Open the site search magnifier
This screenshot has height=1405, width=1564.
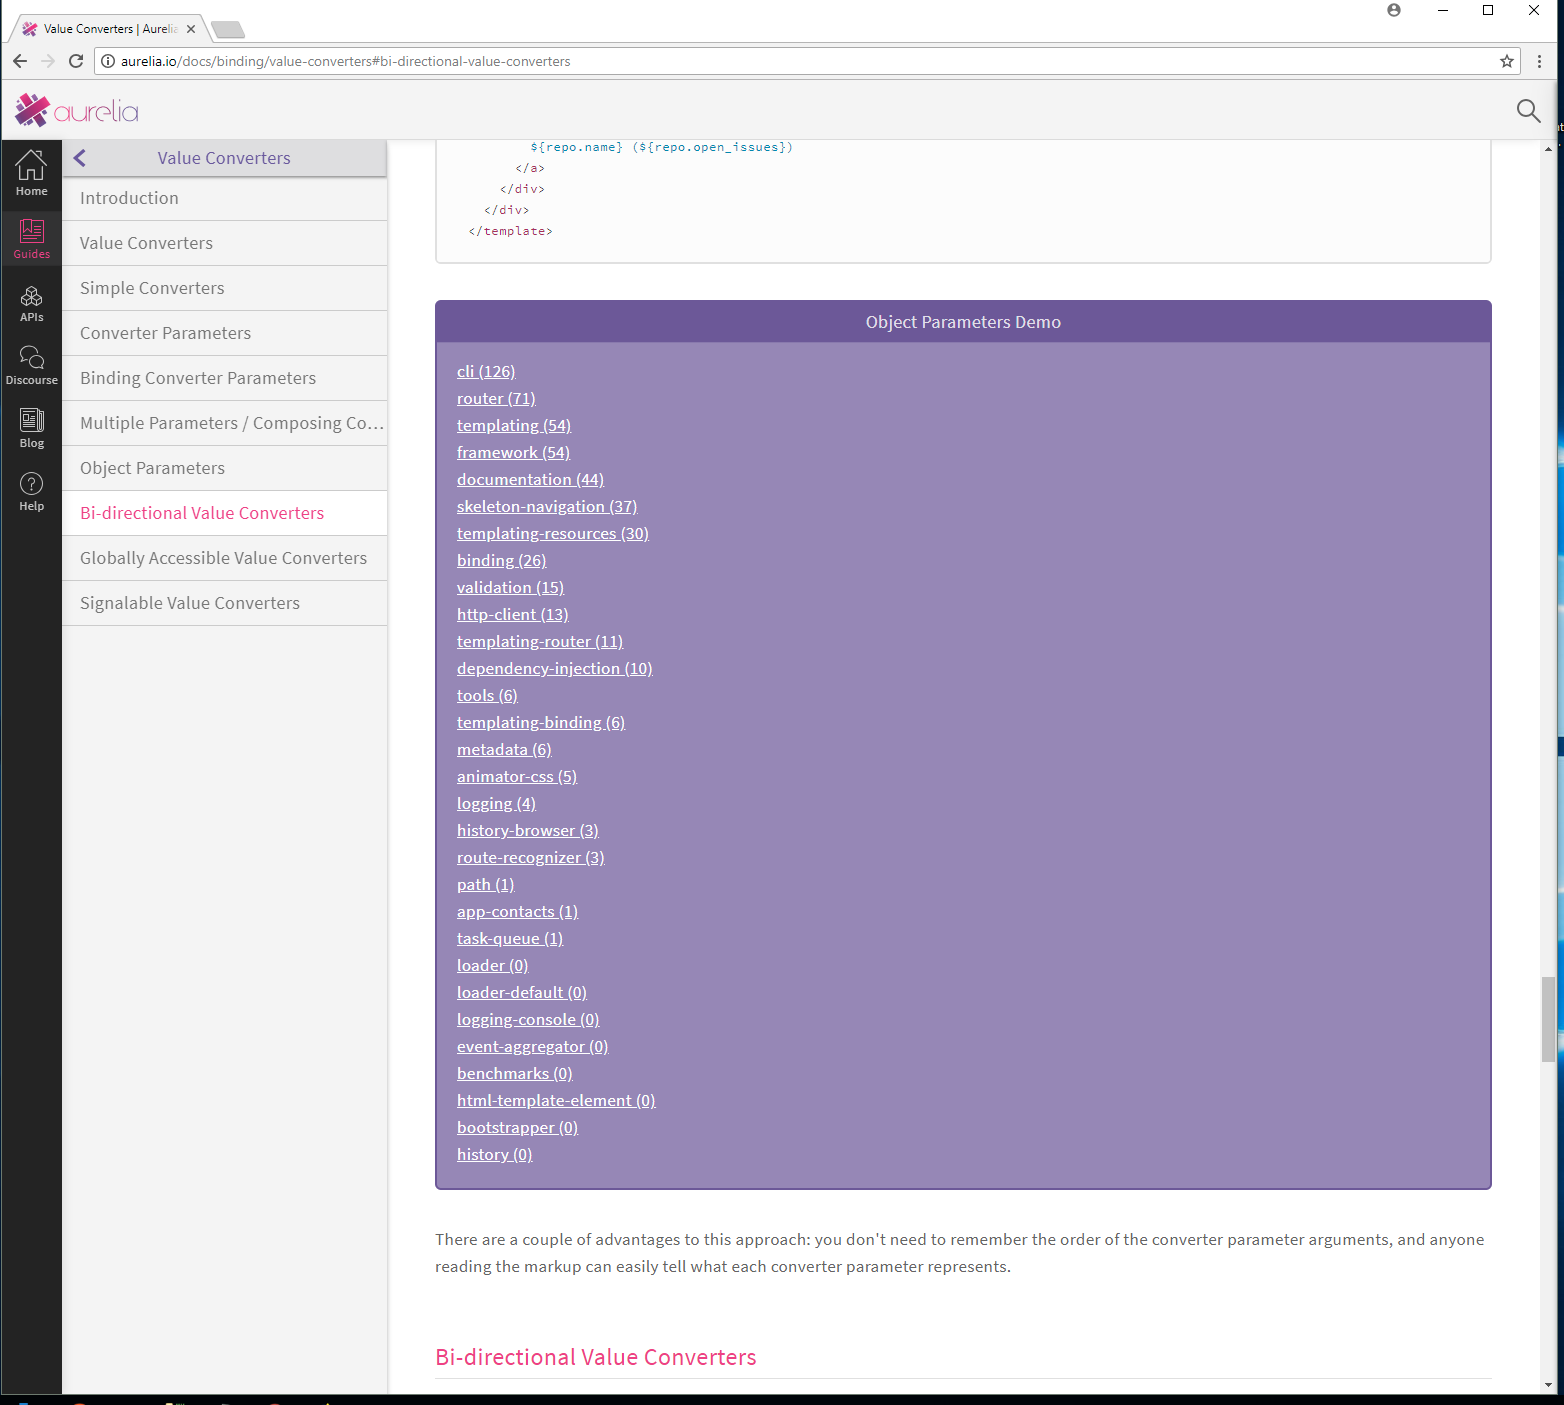point(1528,111)
